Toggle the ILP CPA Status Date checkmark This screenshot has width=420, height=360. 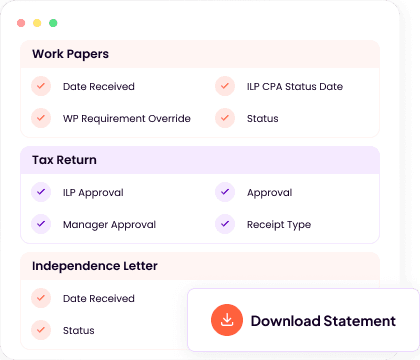[225, 86]
